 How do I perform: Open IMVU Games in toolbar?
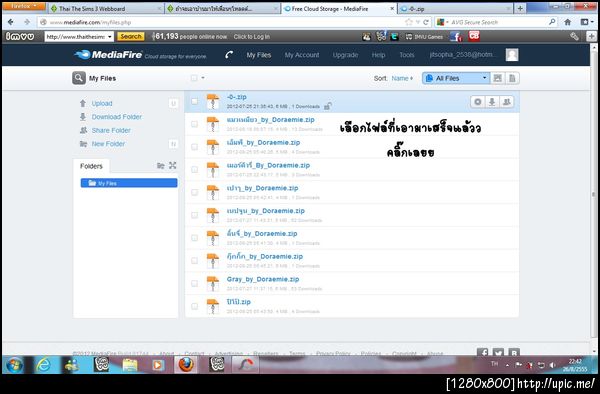point(424,37)
